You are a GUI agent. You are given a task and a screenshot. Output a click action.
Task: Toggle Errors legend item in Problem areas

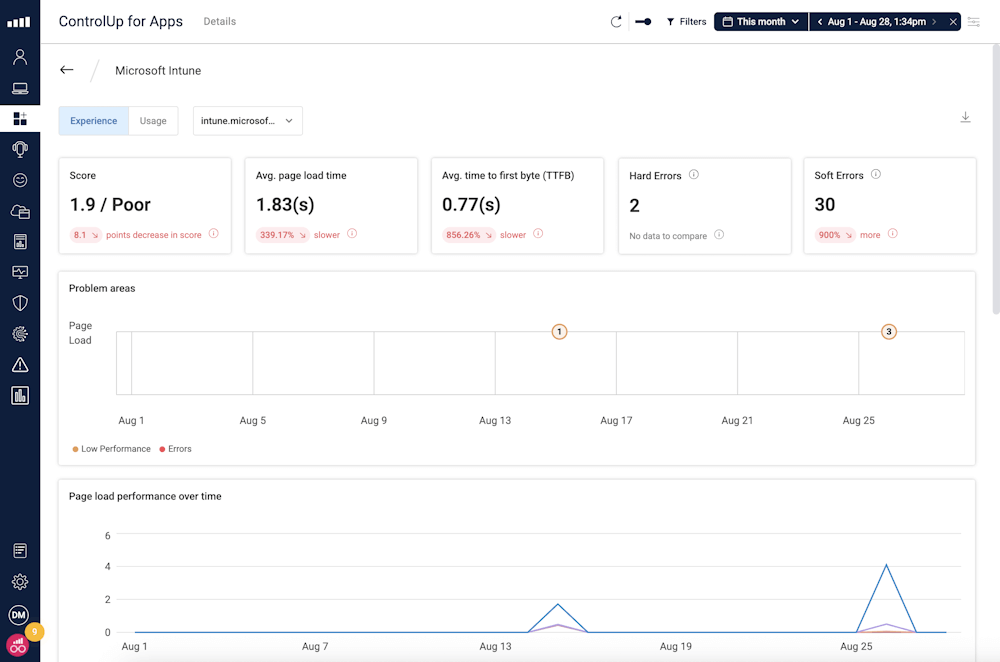(x=175, y=449)
